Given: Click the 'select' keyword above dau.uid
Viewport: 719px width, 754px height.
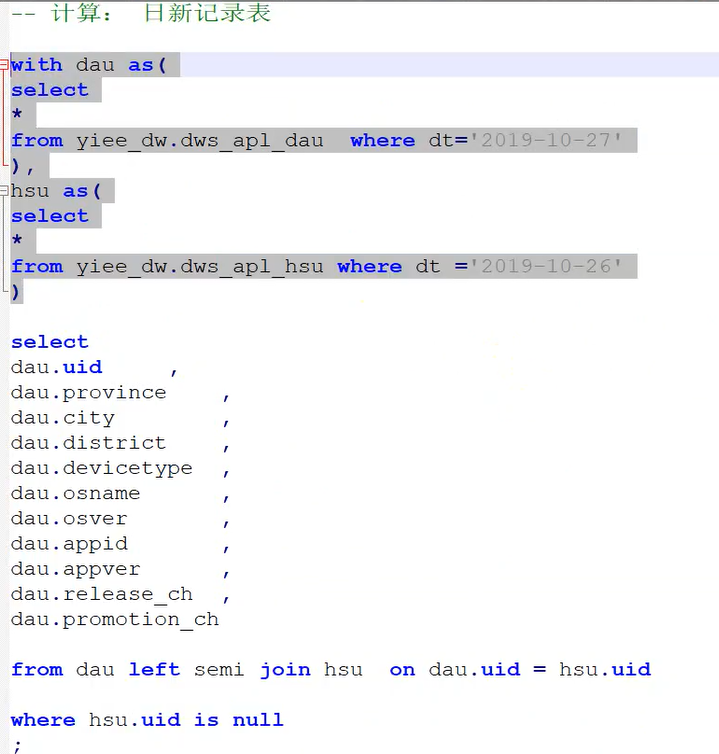Looking at the screenshot, I should (50, 342).
